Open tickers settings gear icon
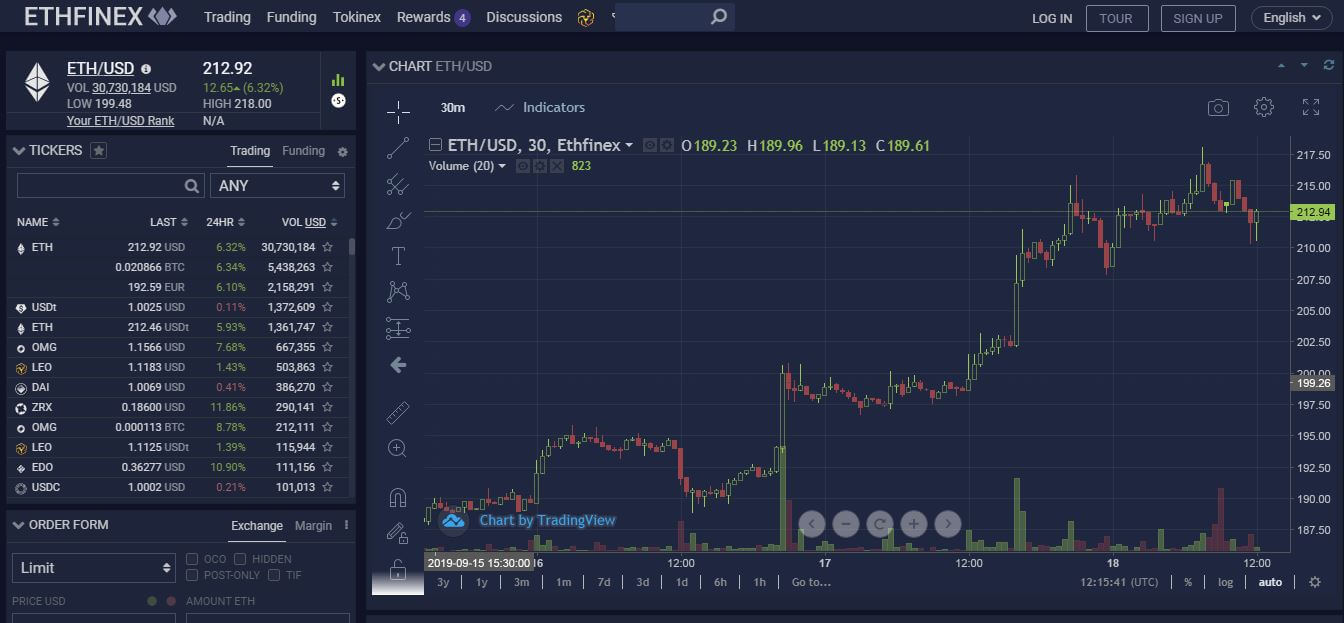 click(343, 152)
